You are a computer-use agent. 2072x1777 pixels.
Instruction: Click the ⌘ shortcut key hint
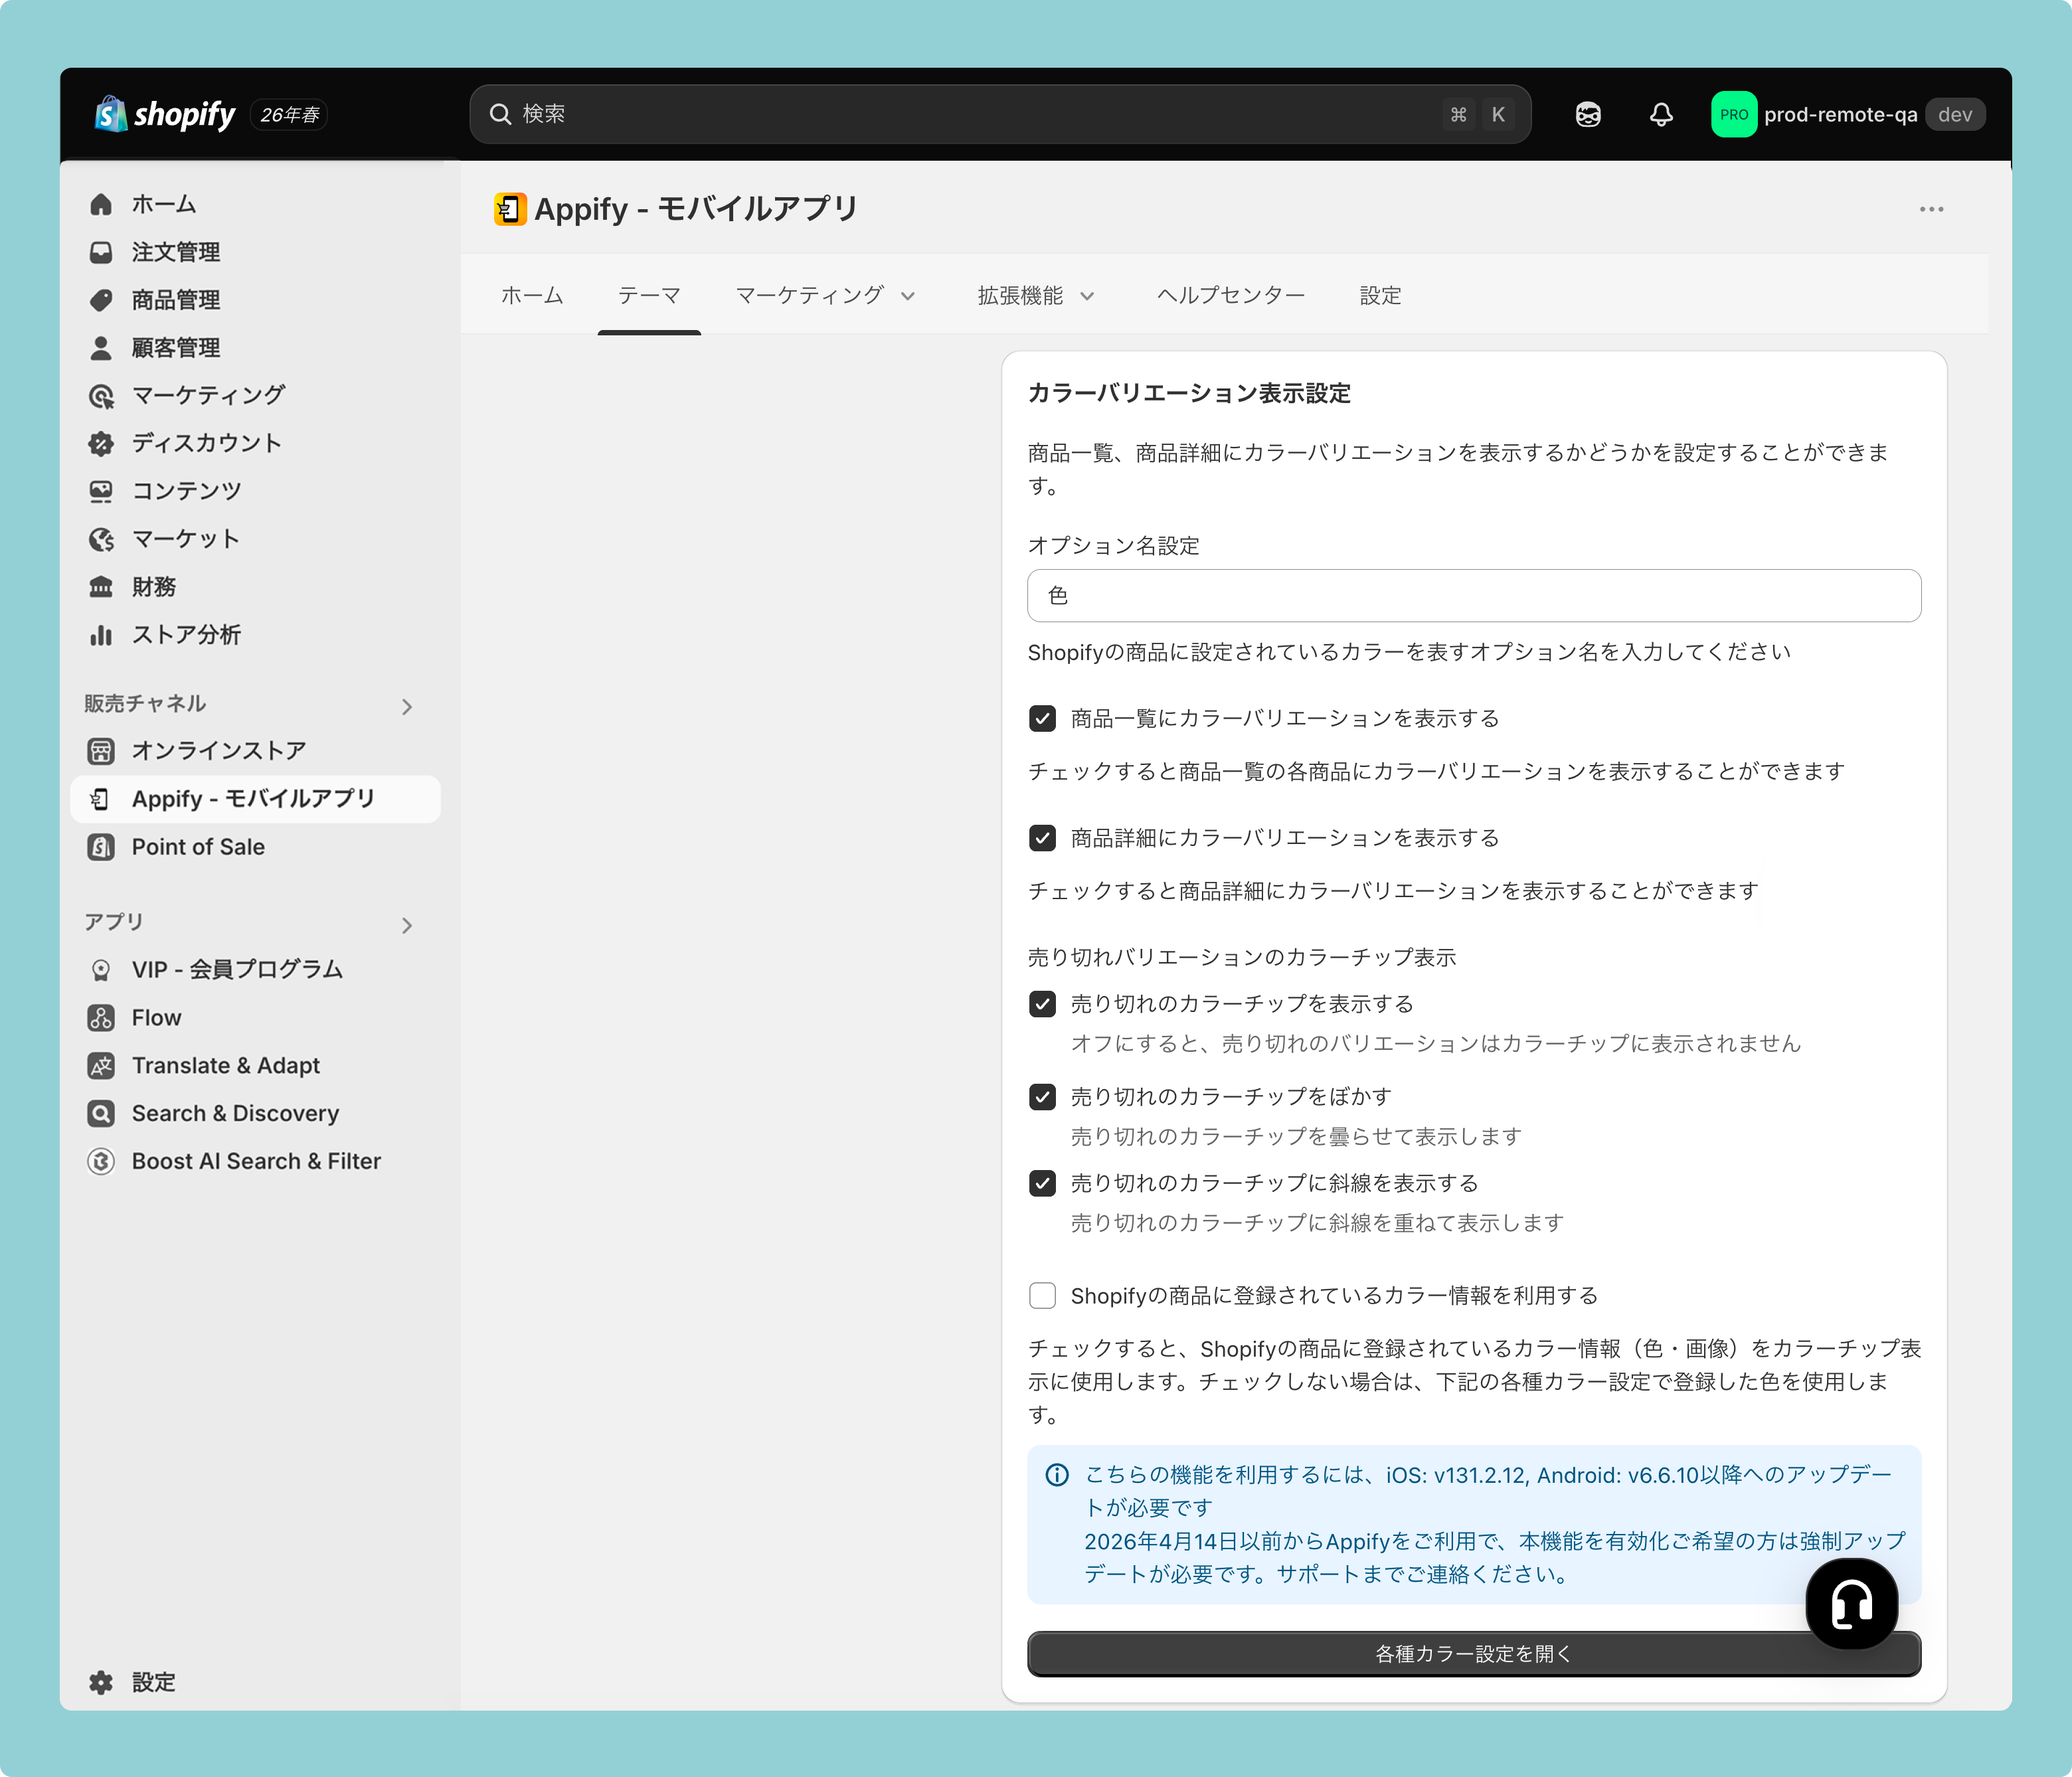(1459, 114)
